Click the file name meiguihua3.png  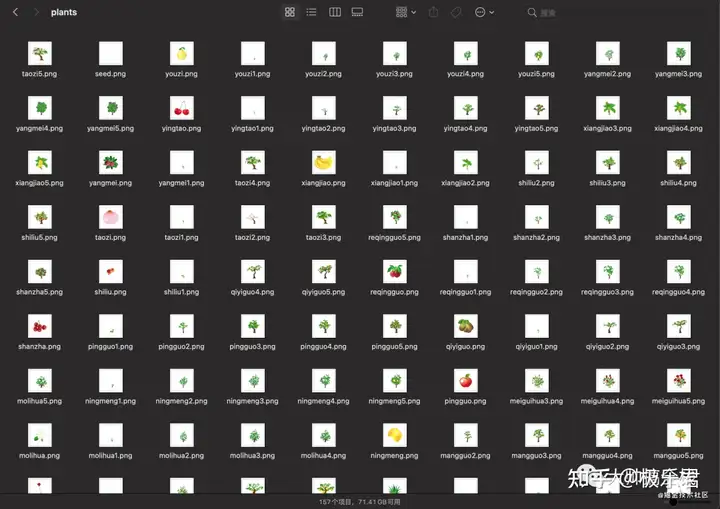536,402
